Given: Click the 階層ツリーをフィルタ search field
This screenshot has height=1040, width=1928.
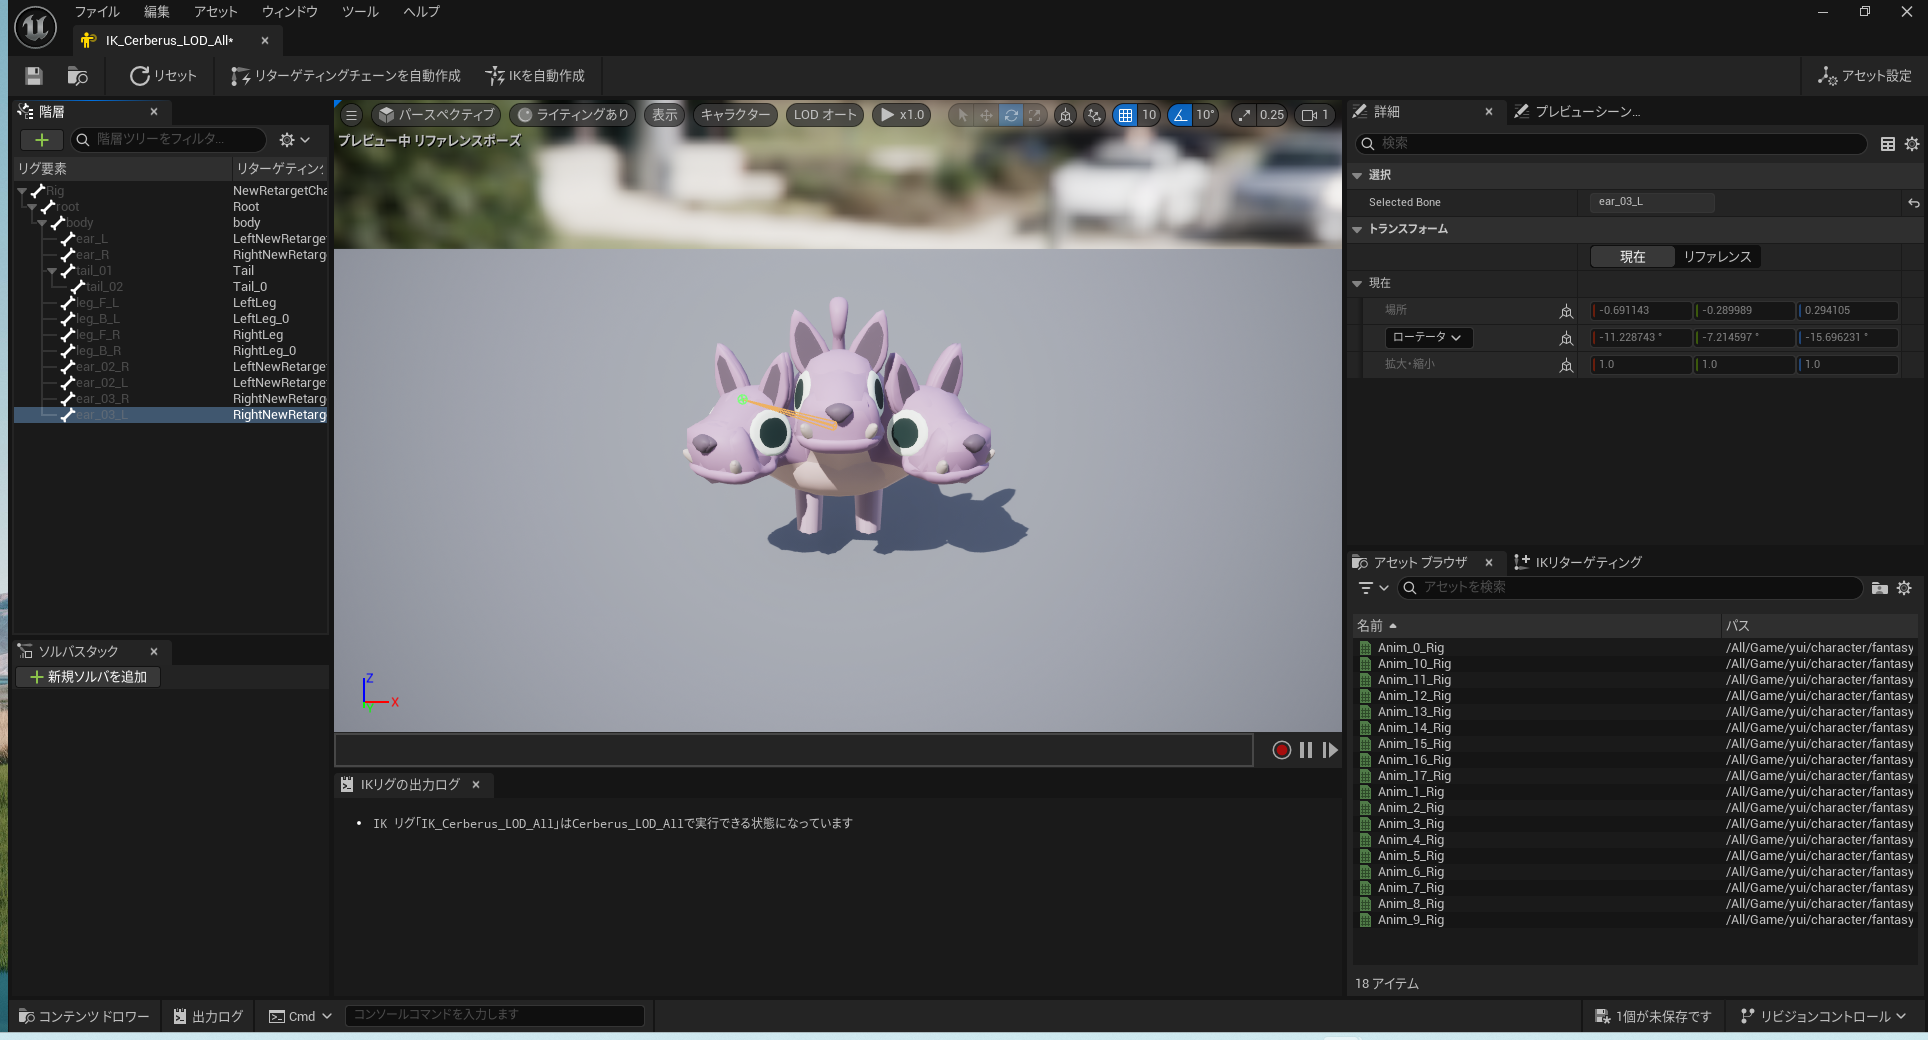Looking at the screenshot, I should point(168,140).
